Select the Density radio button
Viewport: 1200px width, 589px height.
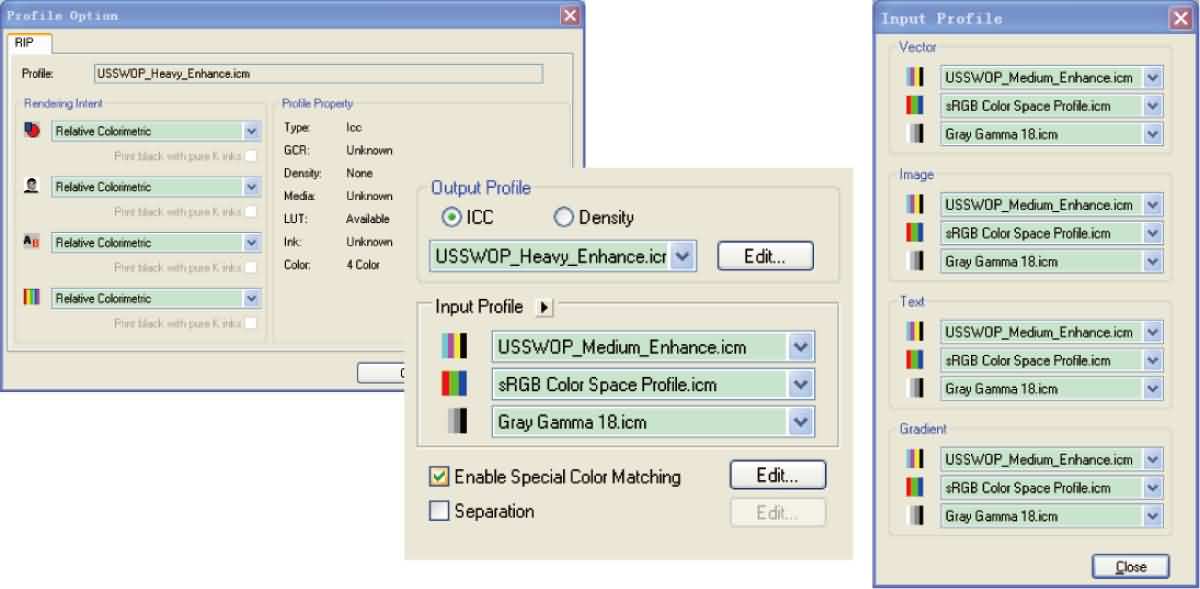[564, 217]
